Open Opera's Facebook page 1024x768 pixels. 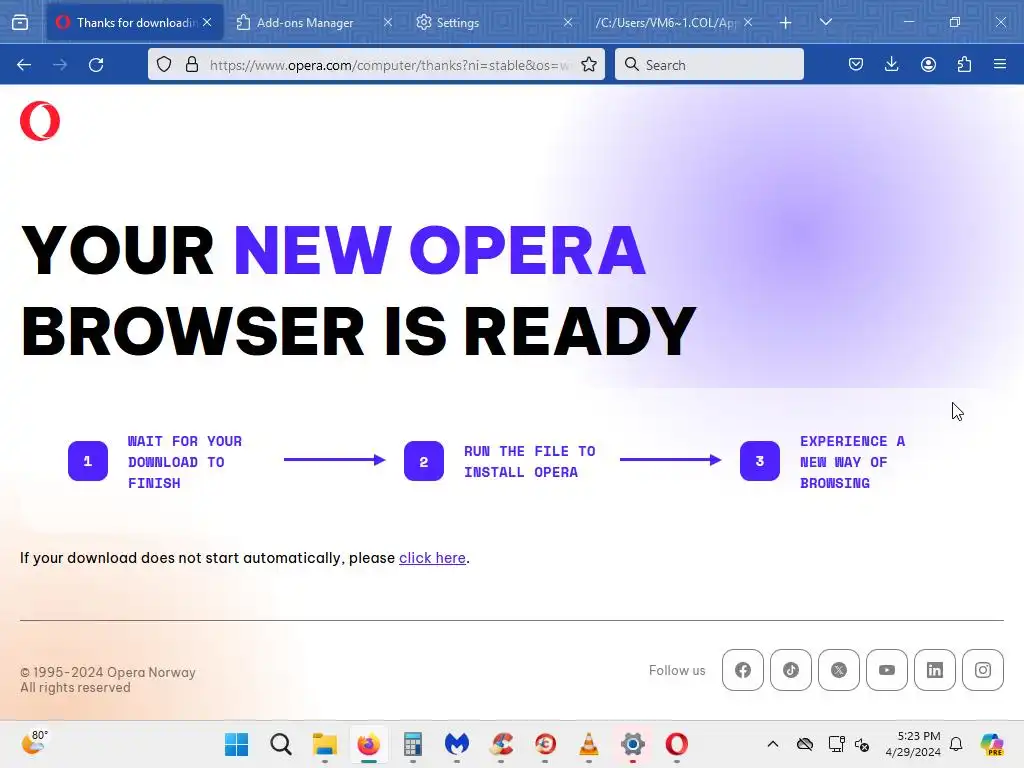[743, 670]
